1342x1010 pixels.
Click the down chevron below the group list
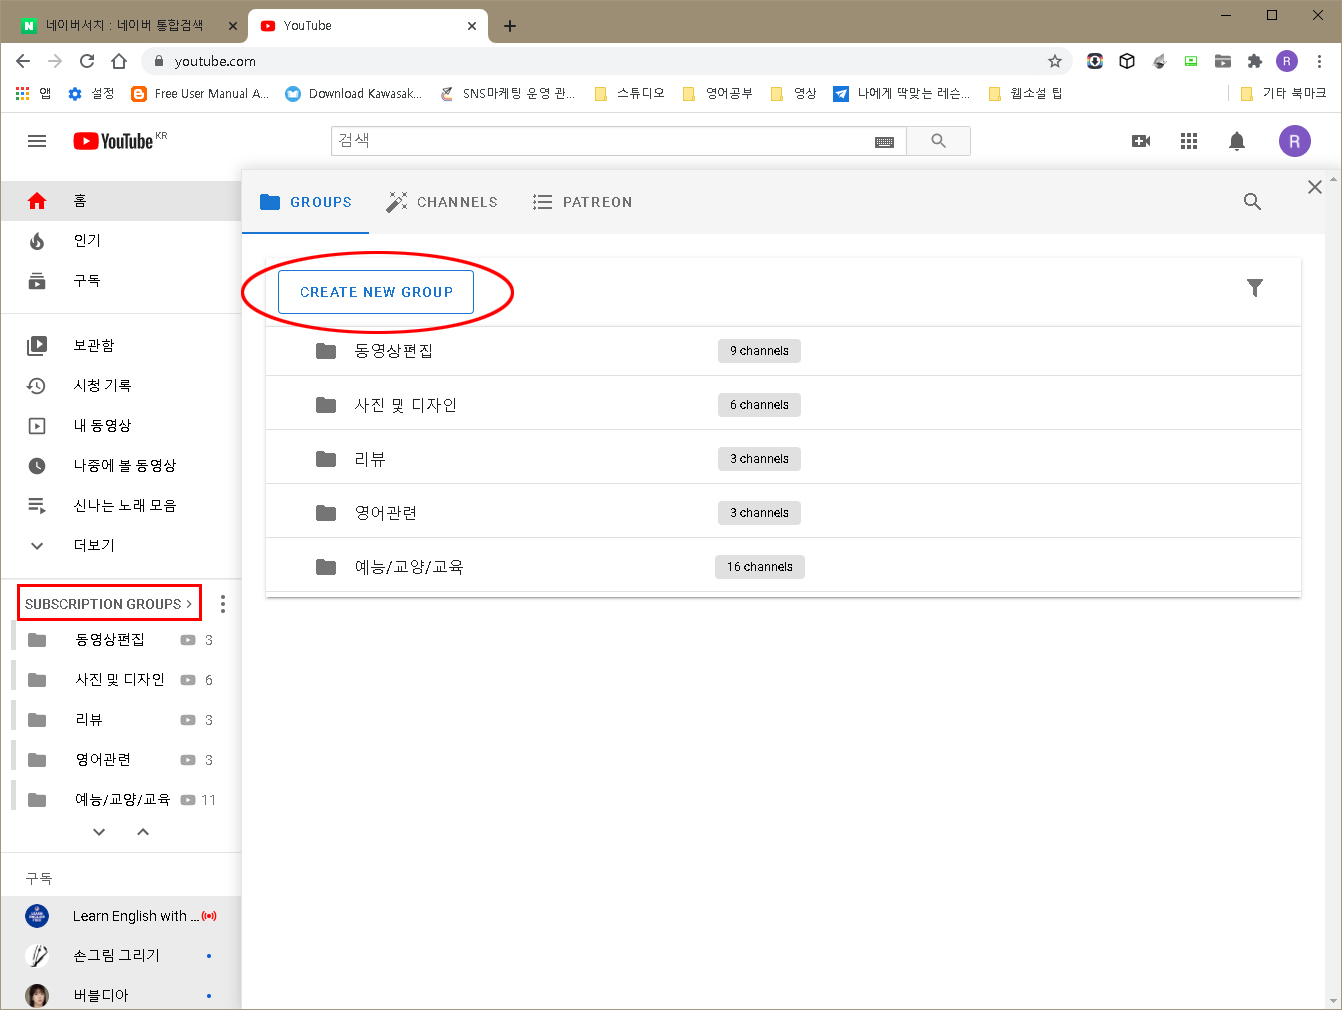click(98, 831)
